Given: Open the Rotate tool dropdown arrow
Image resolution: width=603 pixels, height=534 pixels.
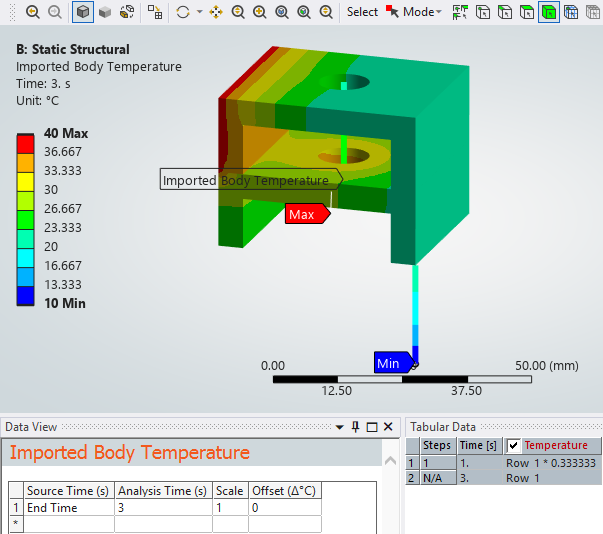Looking at the screenshot, I should [200, 12].
